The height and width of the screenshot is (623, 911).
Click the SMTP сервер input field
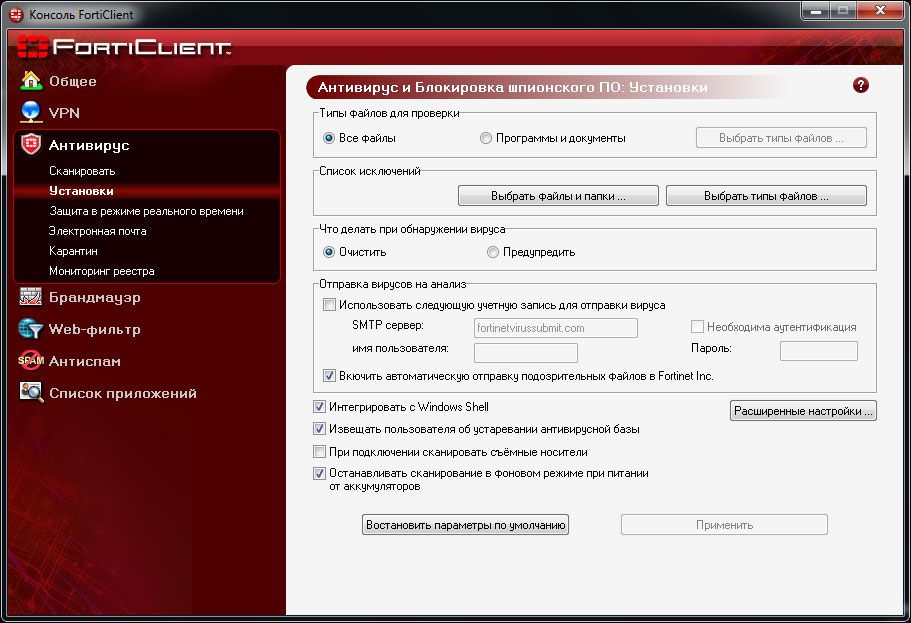pos(556,328)
